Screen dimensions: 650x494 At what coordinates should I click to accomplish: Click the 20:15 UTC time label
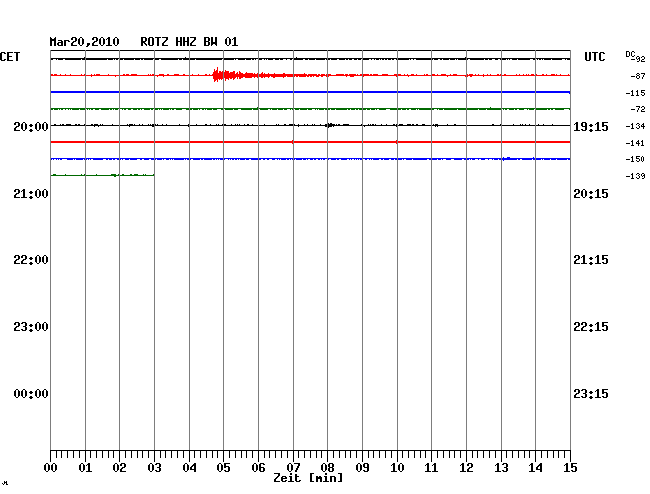tap(591, 194)
